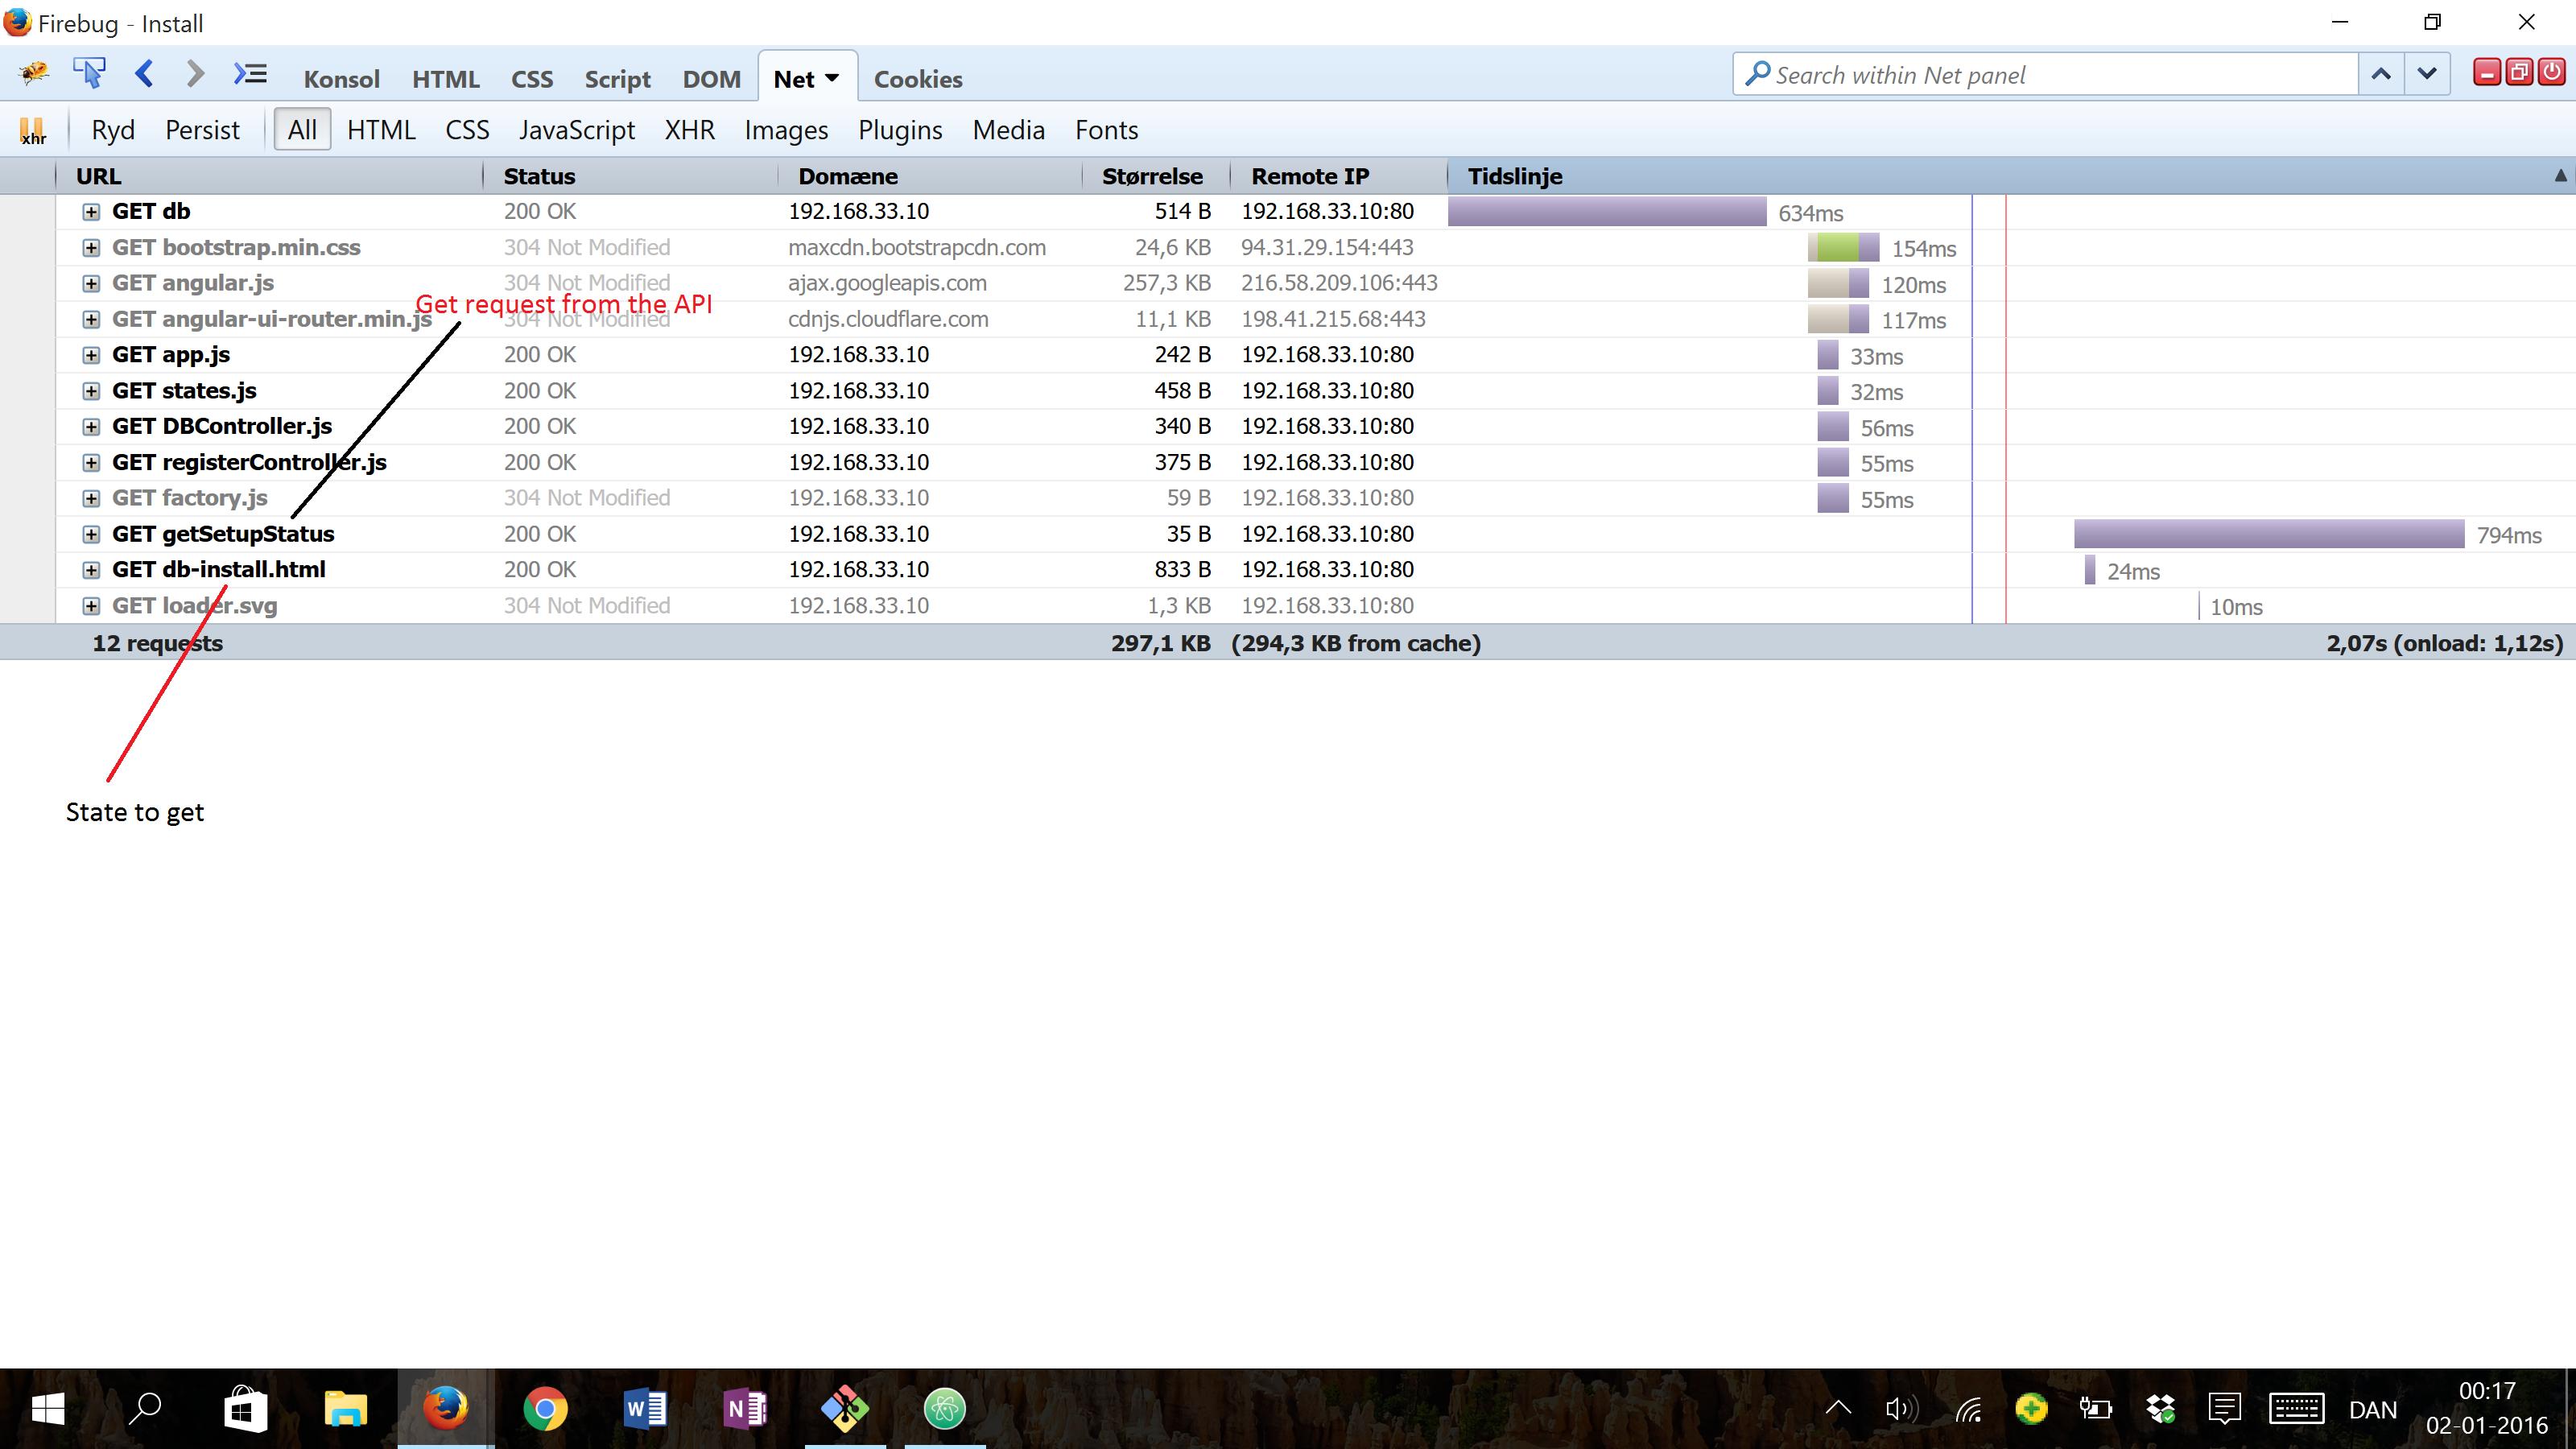Go back with the left arrow icon

[x=145, y=74]
